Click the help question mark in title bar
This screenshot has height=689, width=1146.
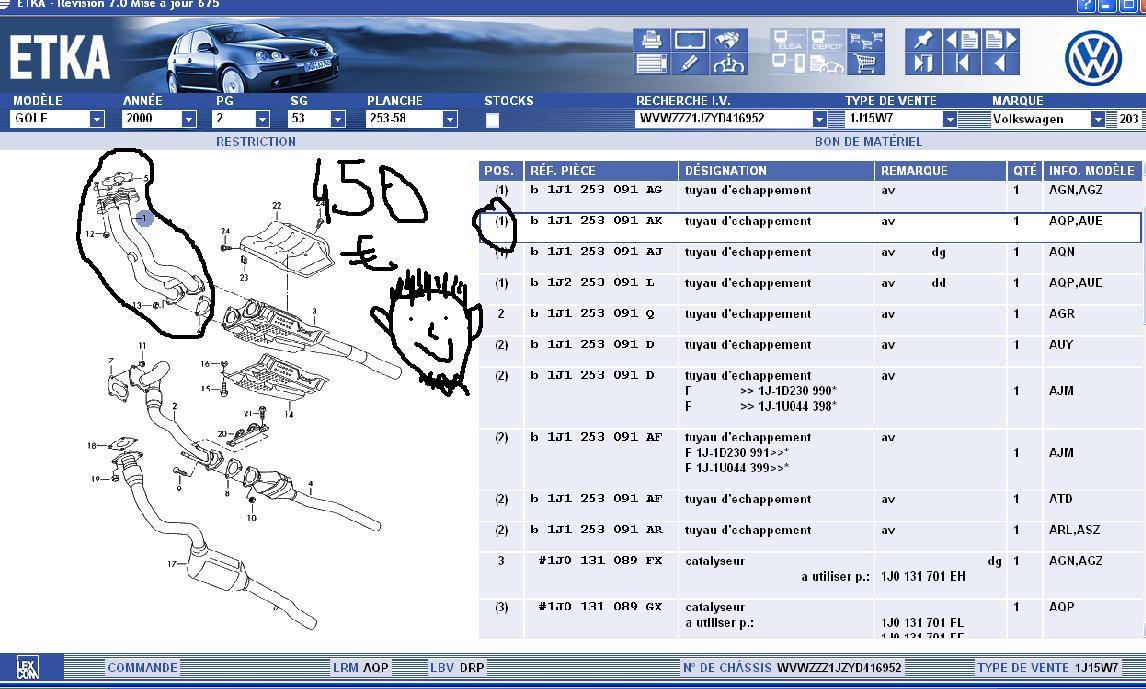1086,4
